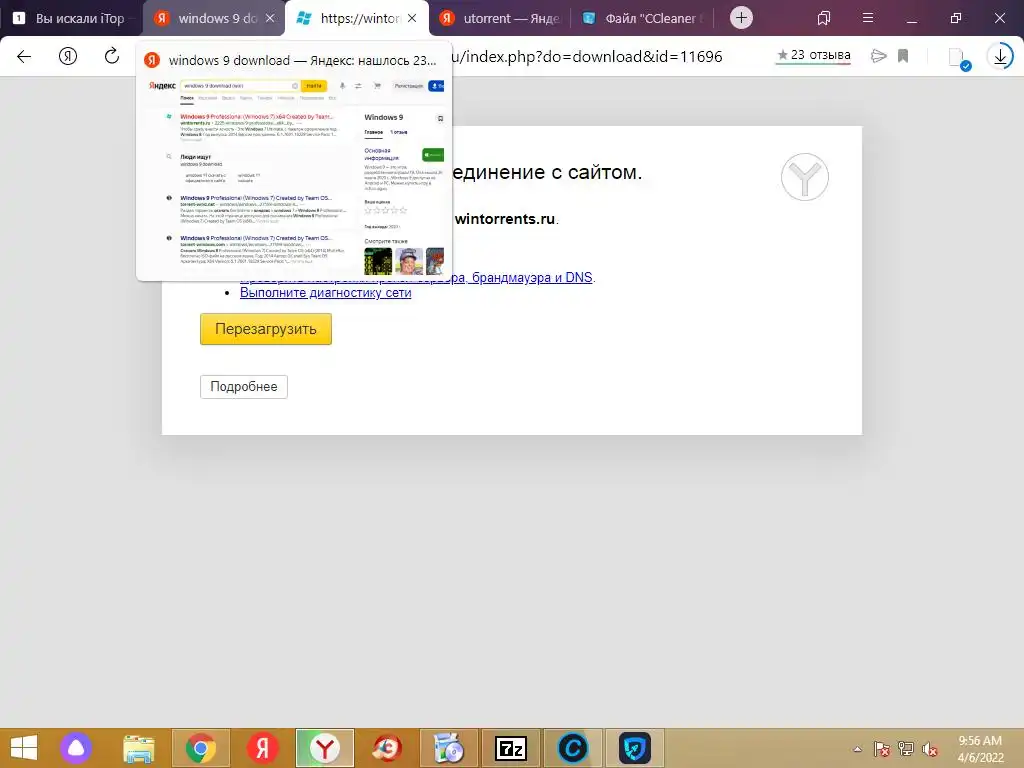The image size is (1024, 768).
Task: Click the Подробнее button
Action: (244, 387)
